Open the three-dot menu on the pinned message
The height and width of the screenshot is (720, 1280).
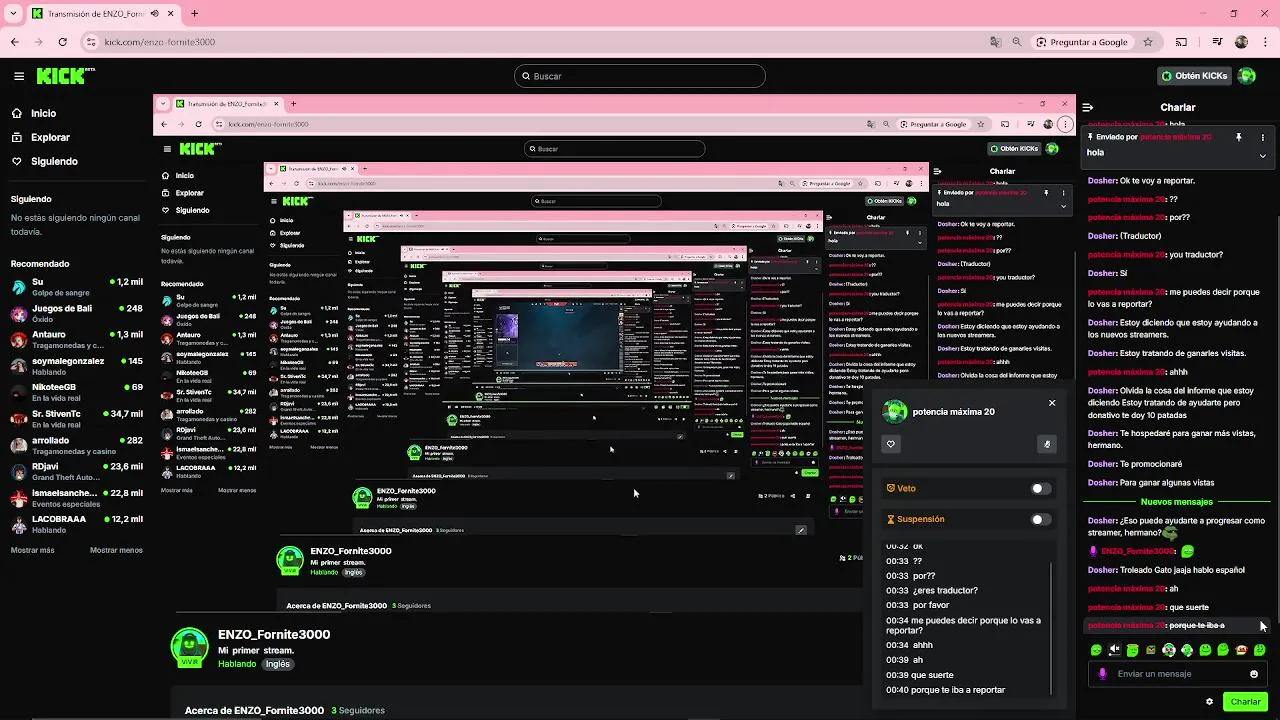pyautogui.click(x=1262, y=137)
